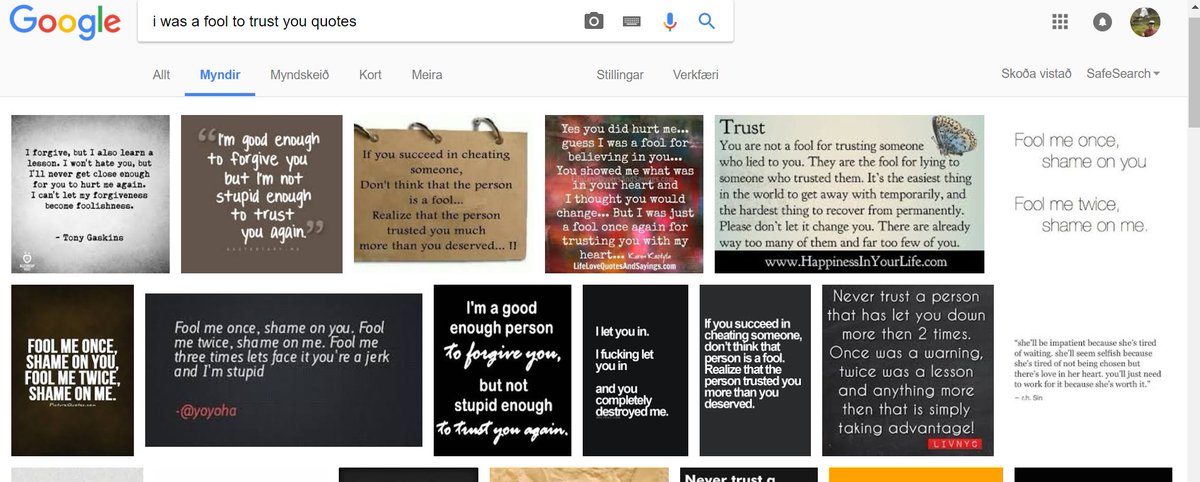
Task: Open brown 'I'm good enough to forgive you' image
Action: coord(262,194)
